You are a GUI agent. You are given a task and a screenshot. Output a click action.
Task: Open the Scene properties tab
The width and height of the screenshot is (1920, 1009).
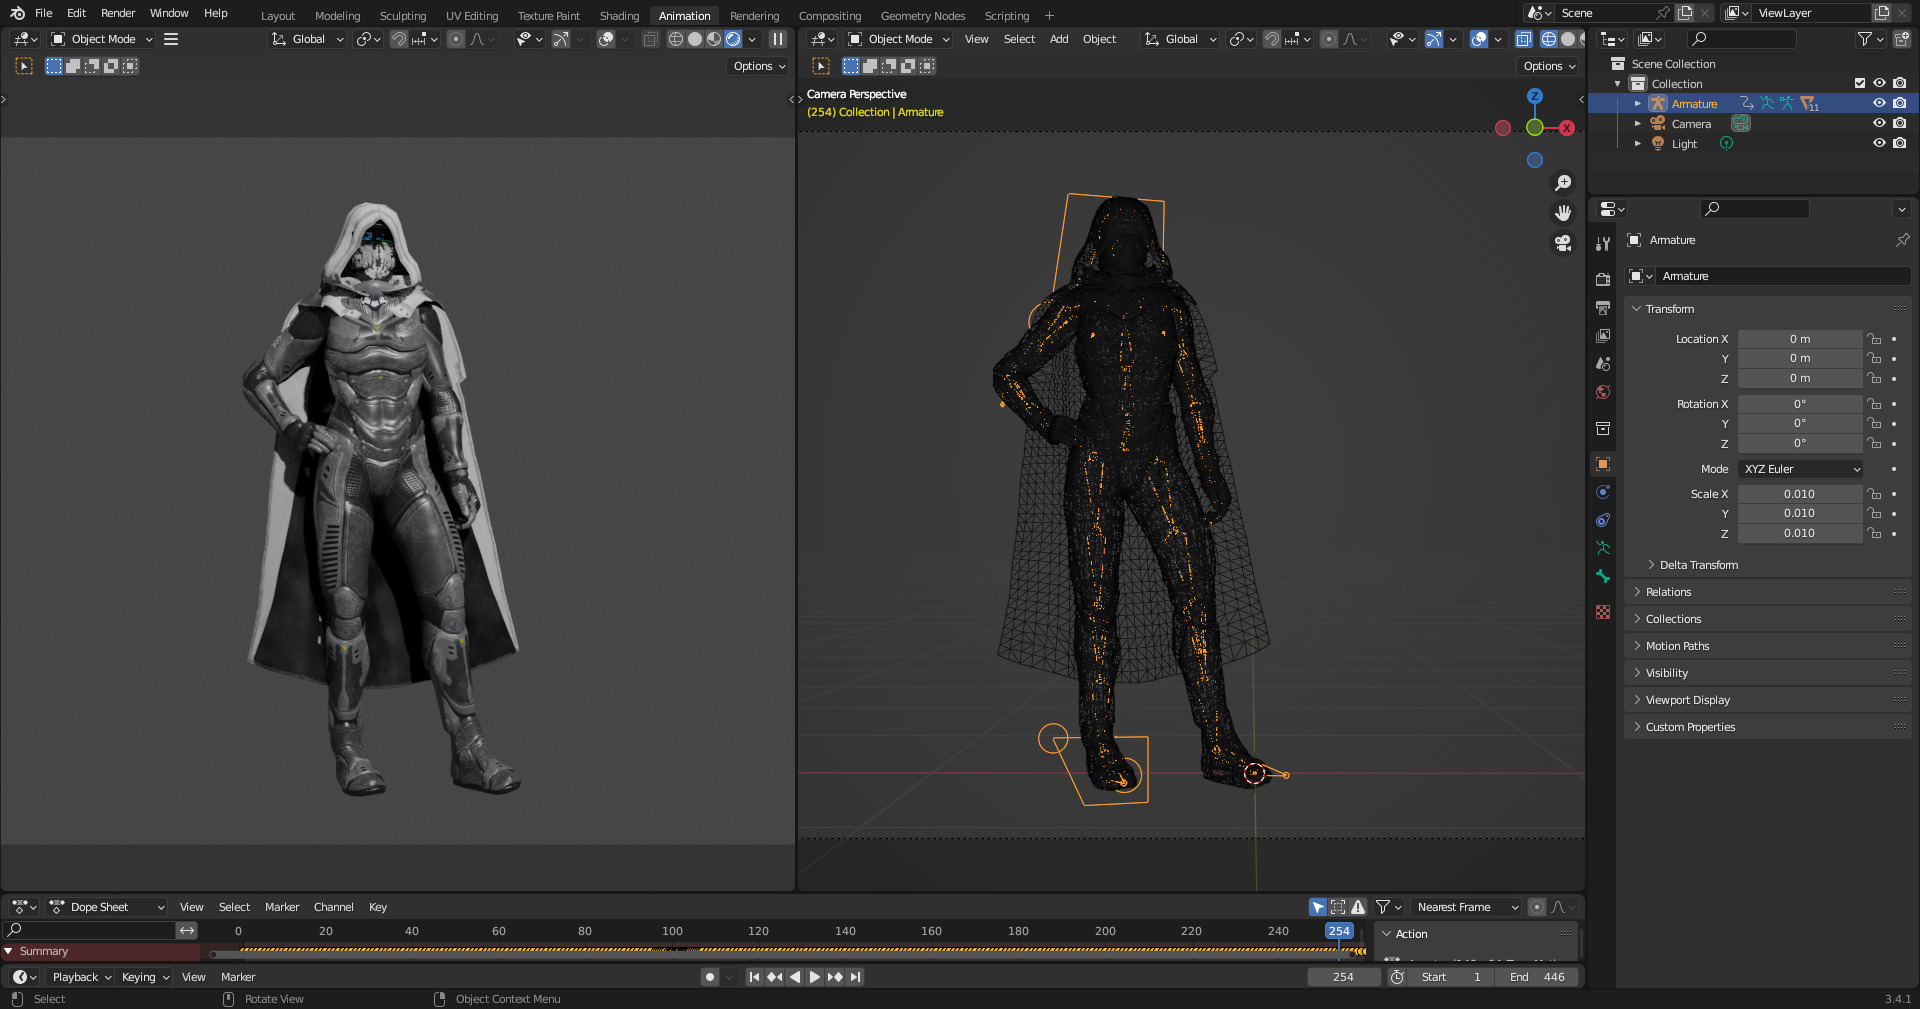point(1603,364)
